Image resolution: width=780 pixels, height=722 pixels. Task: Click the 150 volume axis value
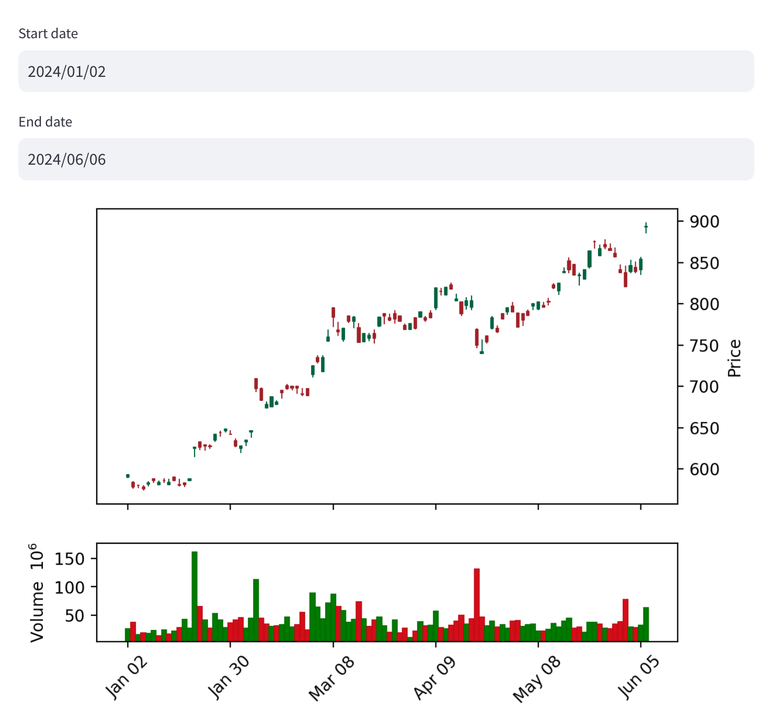(69, 559)
